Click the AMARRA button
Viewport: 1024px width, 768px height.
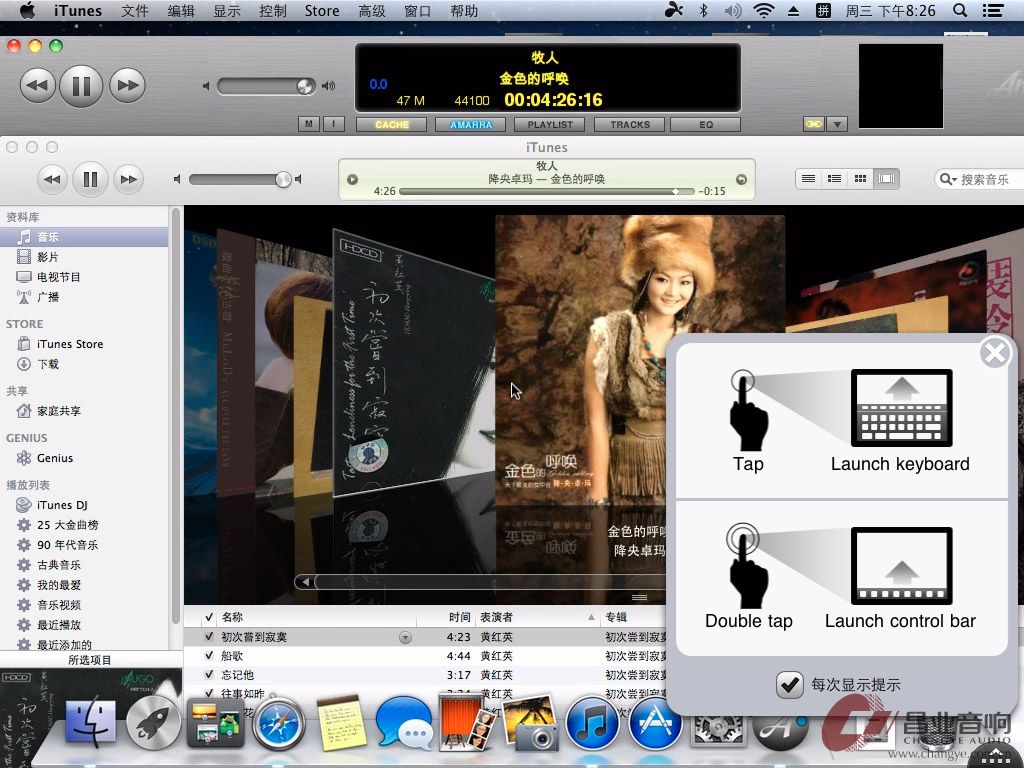(x=471, y=124)
